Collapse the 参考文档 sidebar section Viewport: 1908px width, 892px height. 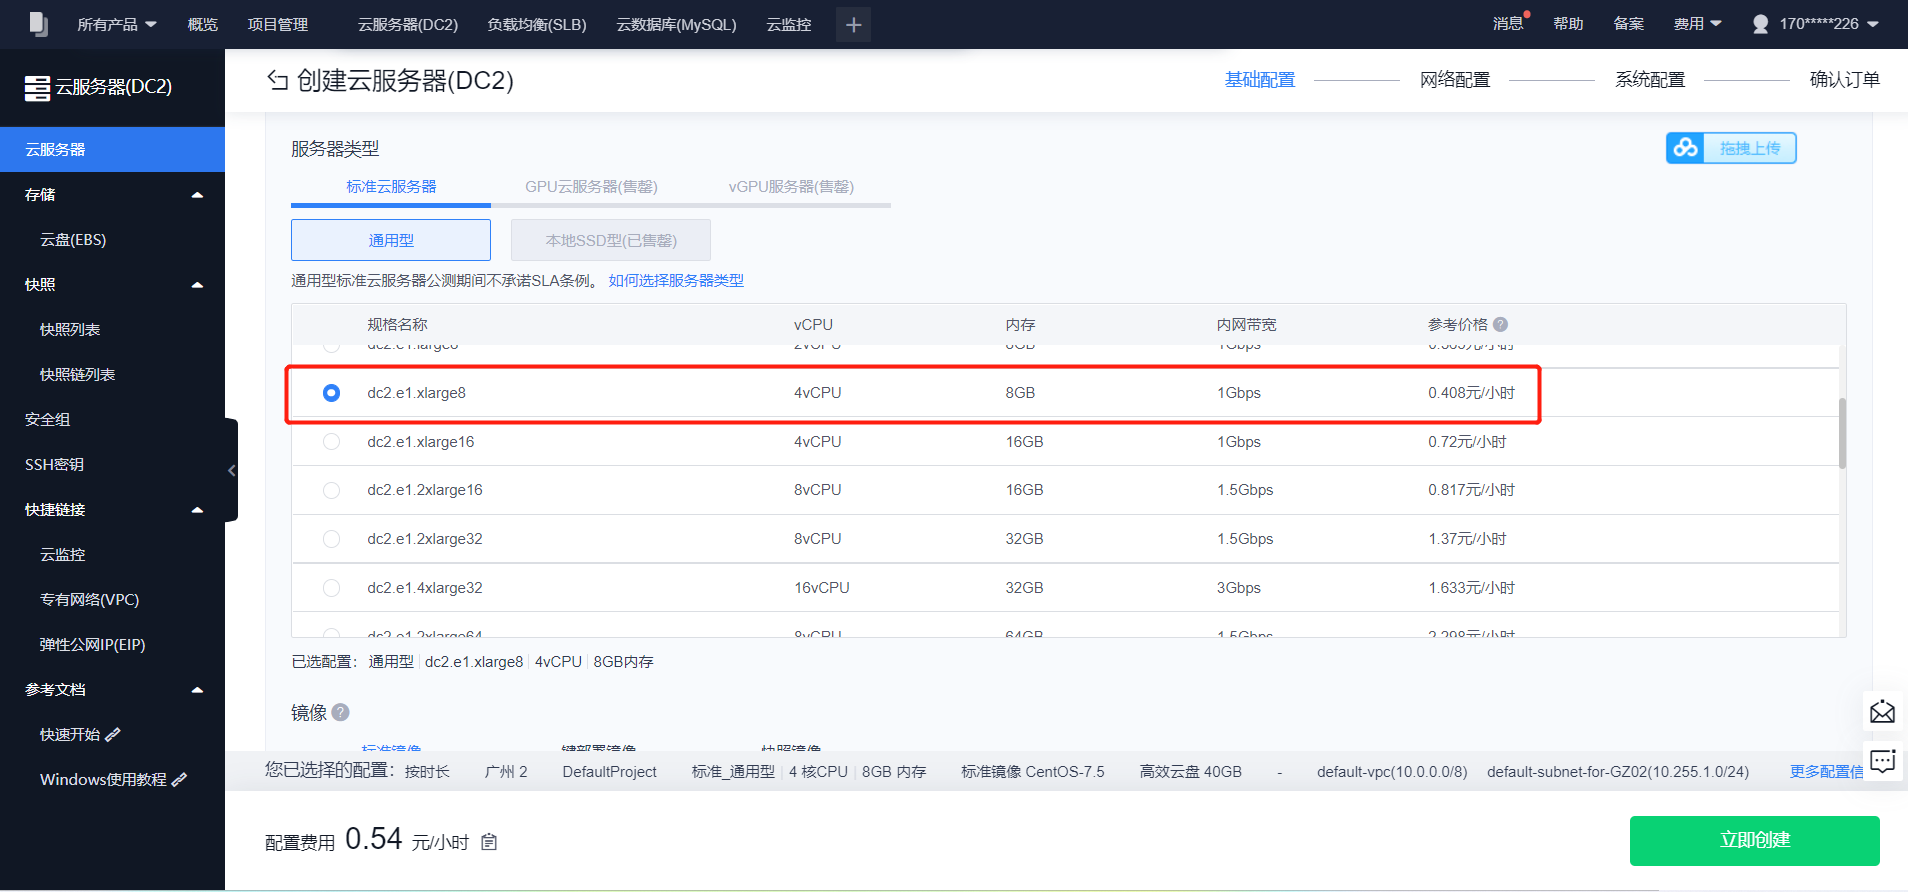tap(197, 690)
